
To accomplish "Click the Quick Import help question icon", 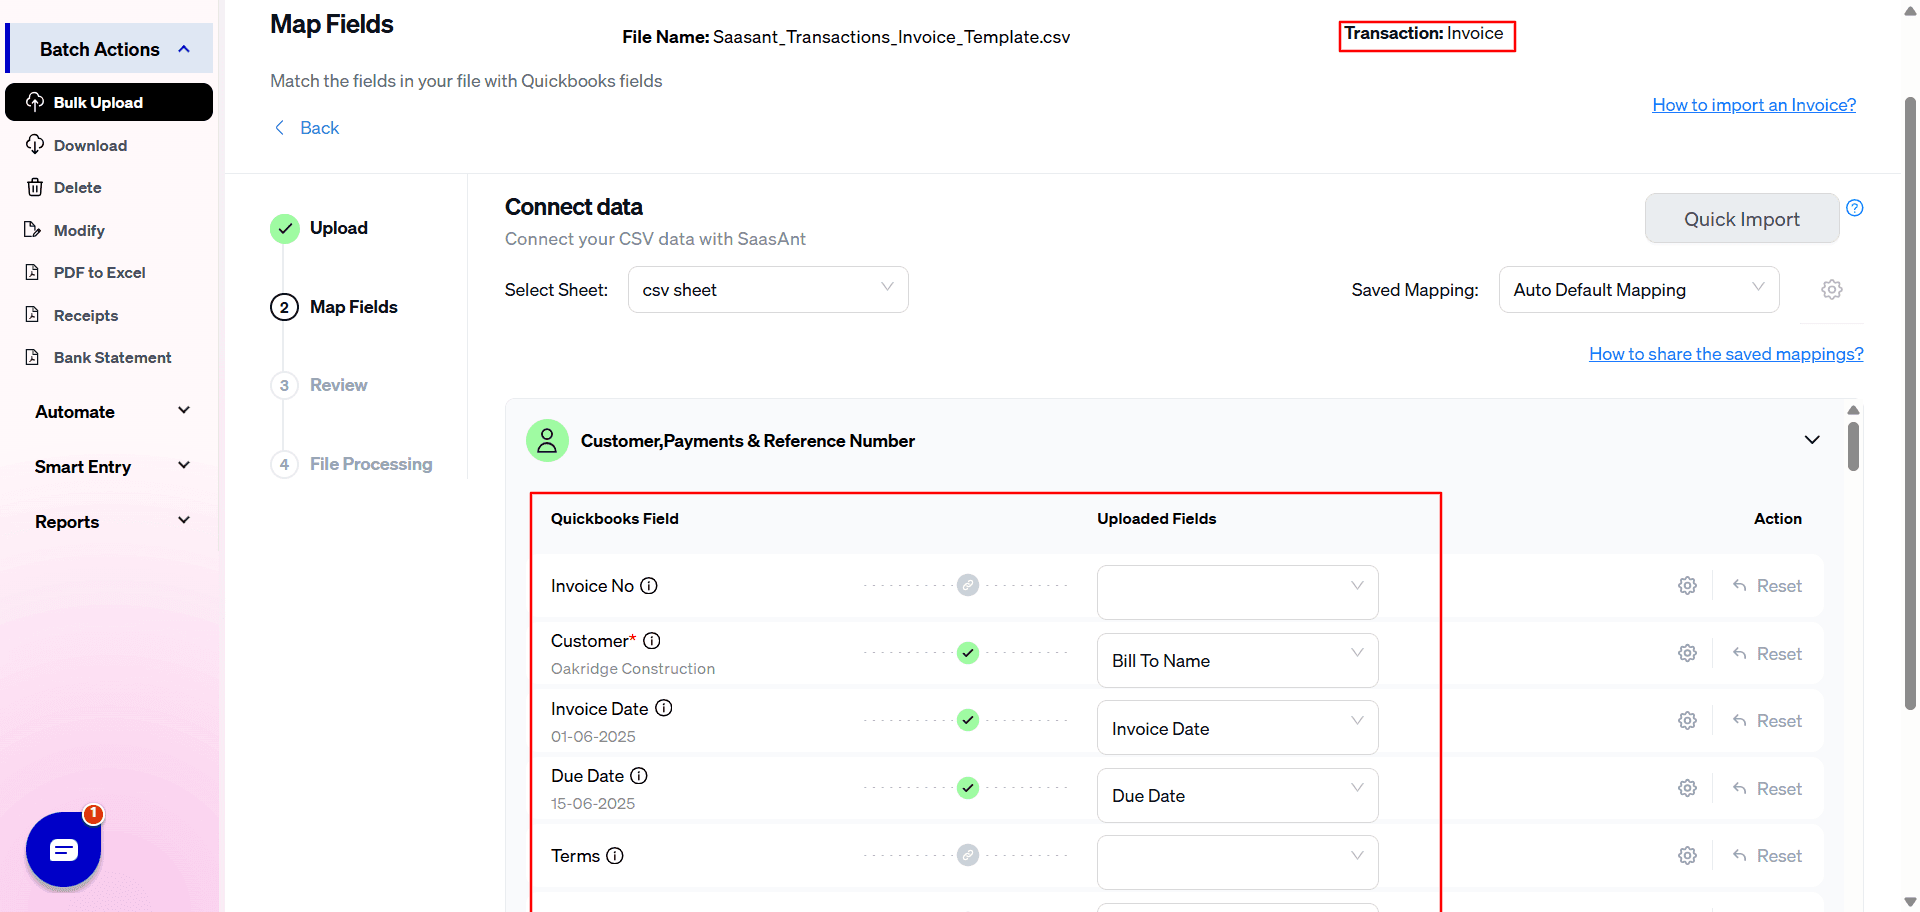I will pyautogui.click(x=1855, y=208).
